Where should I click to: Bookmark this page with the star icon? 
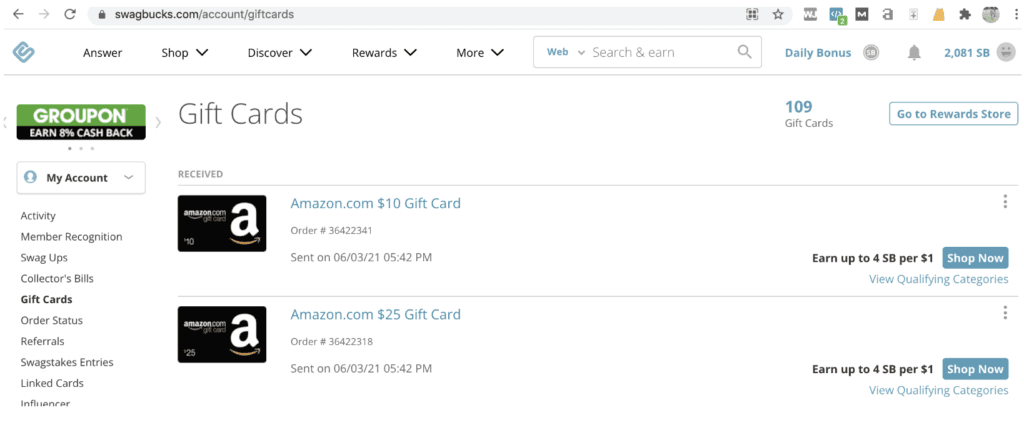[778, 15]
